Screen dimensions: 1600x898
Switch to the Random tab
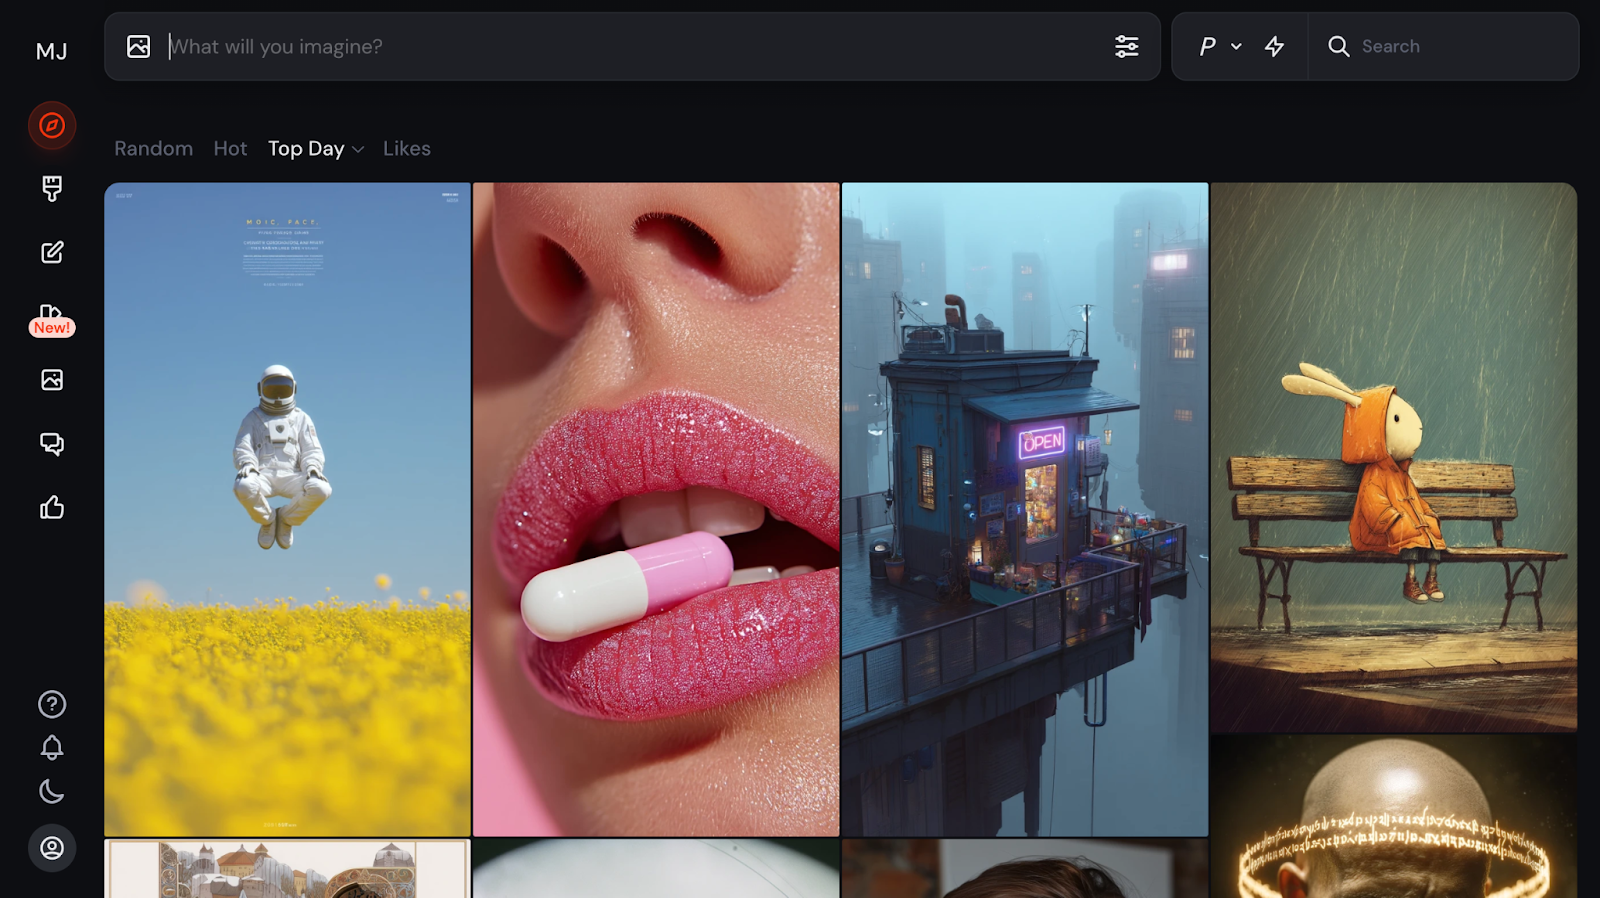[x=154, y=148]
